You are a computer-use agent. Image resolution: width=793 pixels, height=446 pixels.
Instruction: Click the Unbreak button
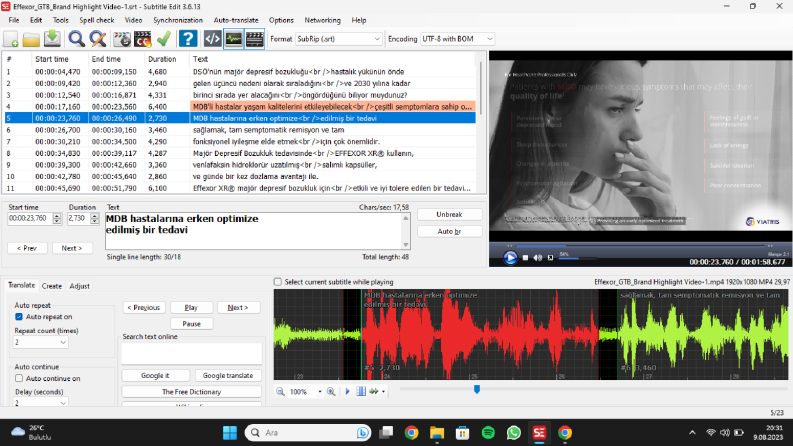pyautogui.click(x=449, y=214)
